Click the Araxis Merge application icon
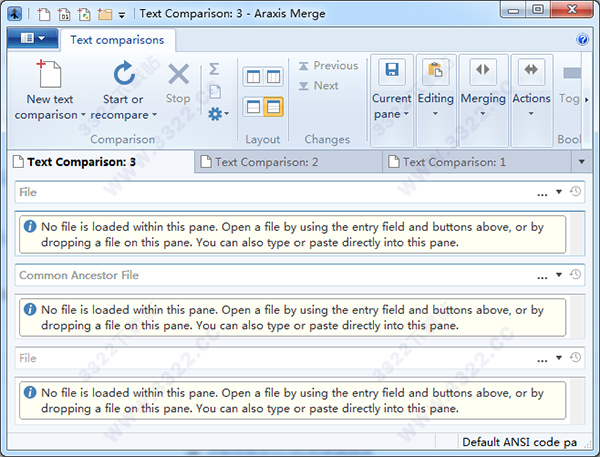Image resolution: width=600 pixels, height=457 pixels. (x=15, y=14)
